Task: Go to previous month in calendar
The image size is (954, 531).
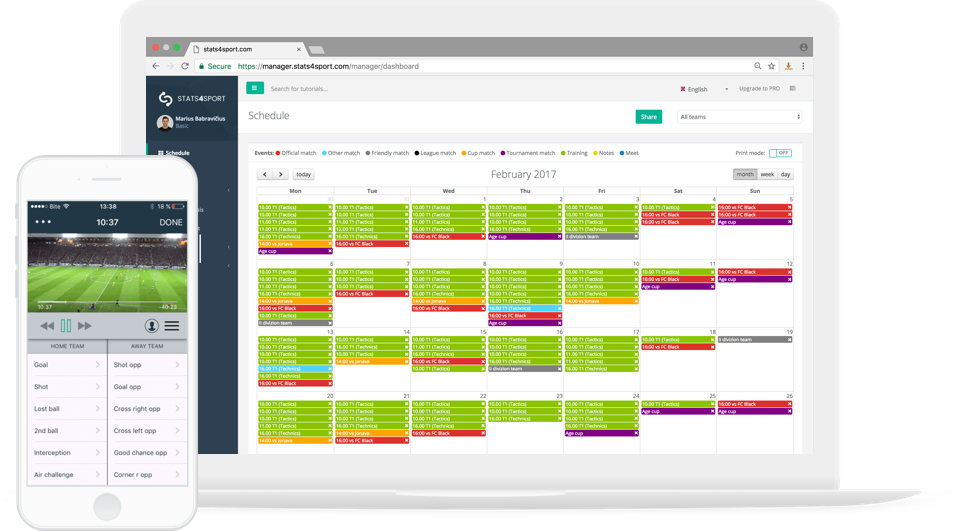Action: 265,175
